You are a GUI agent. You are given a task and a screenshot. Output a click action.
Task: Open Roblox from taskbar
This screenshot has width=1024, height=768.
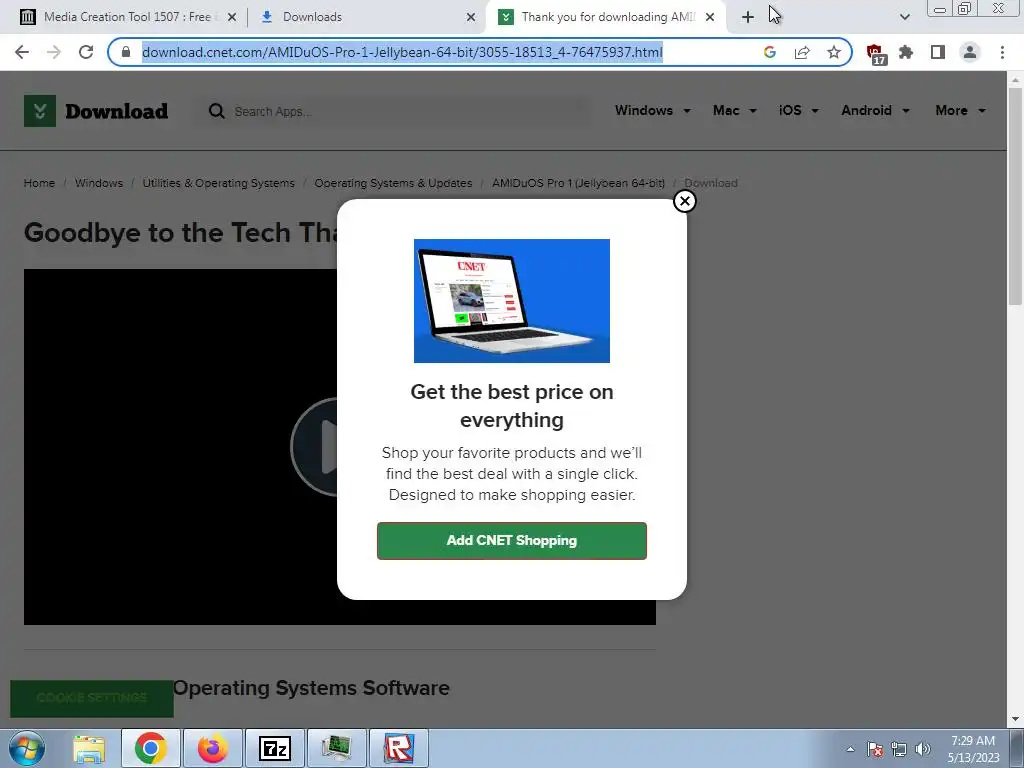(x=399, y=748)
